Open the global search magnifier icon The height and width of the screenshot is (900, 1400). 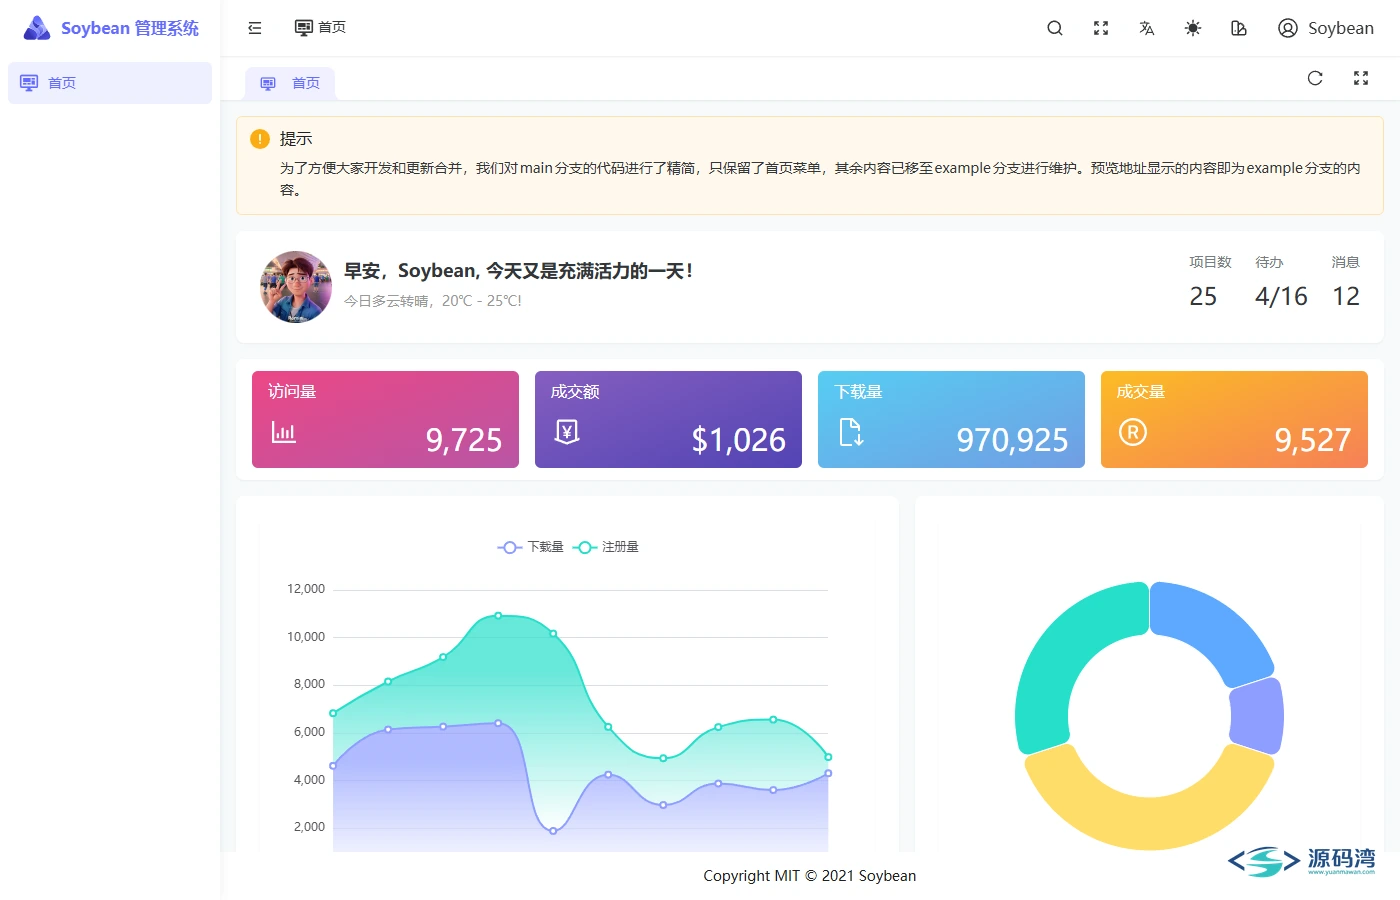click(x=1055, y=28)
